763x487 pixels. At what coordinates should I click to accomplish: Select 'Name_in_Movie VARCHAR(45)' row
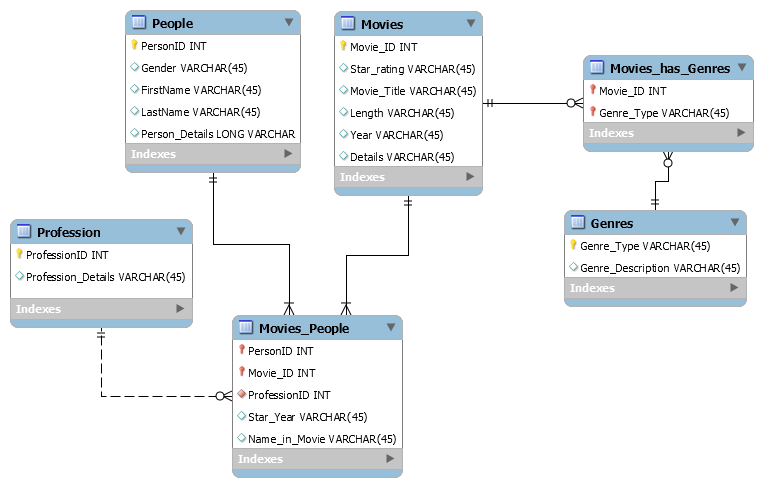pos(317,439)
